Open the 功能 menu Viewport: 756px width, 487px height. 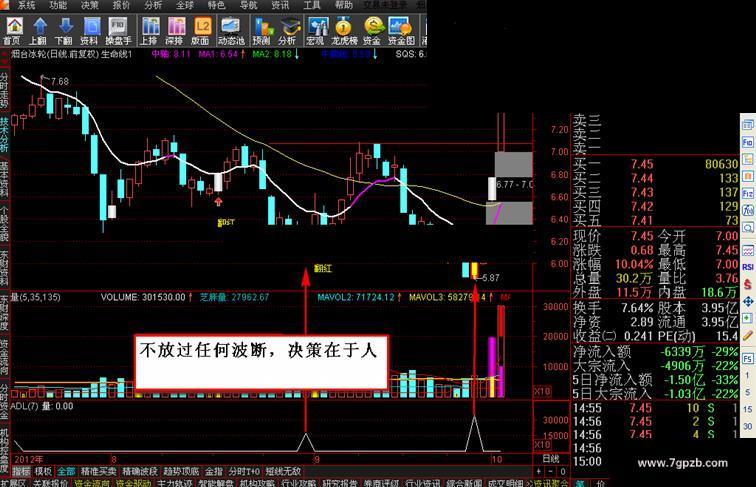click(58, 5)
